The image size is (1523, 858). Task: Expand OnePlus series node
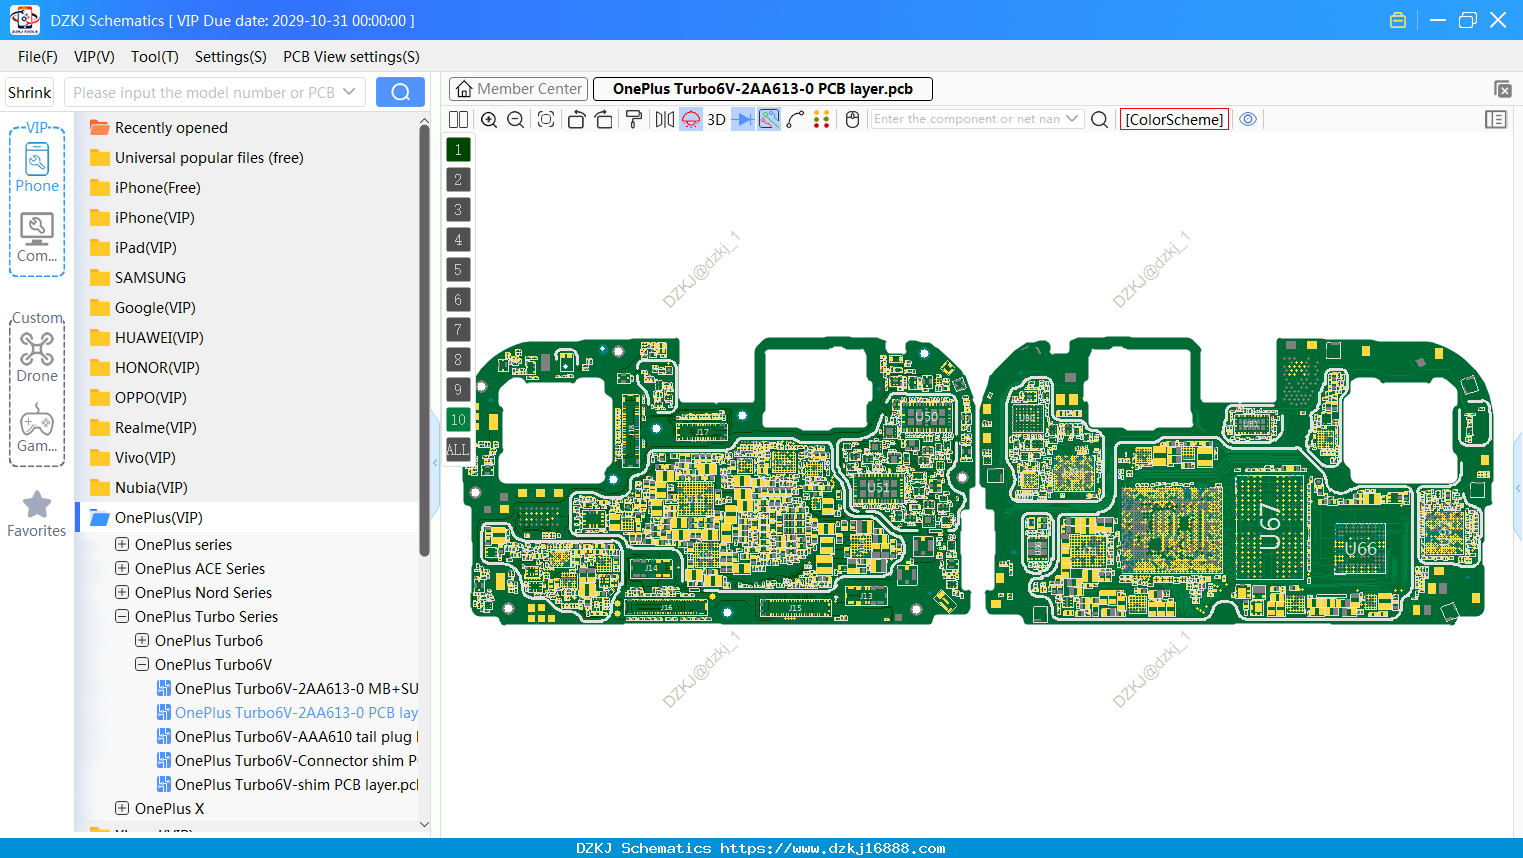point(122,544)
